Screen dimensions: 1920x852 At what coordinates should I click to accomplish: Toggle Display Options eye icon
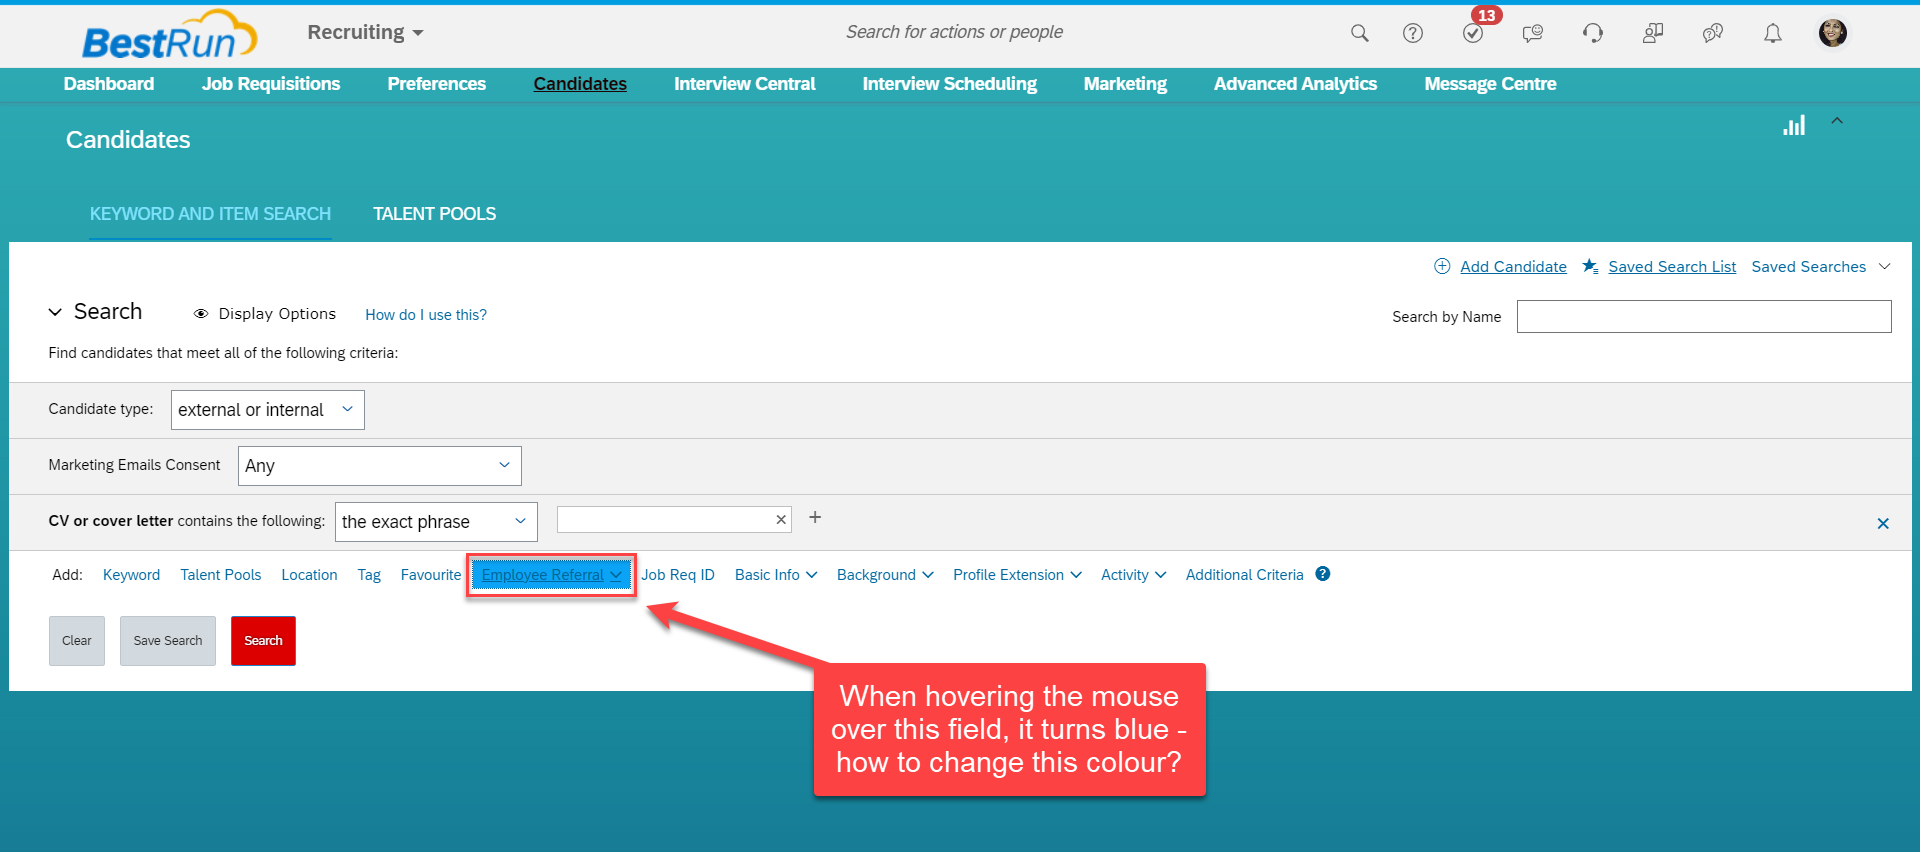tap(200, 314)
